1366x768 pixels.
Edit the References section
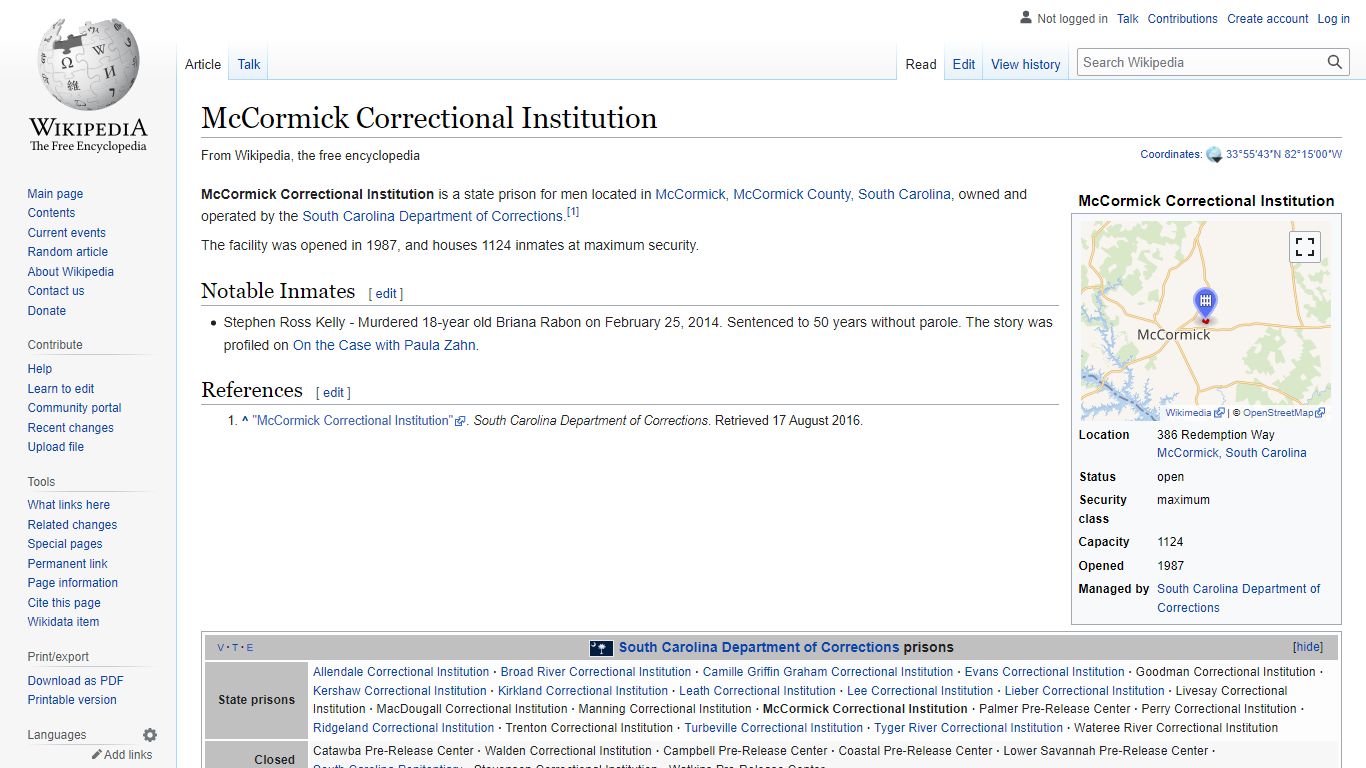click(333, 393)
